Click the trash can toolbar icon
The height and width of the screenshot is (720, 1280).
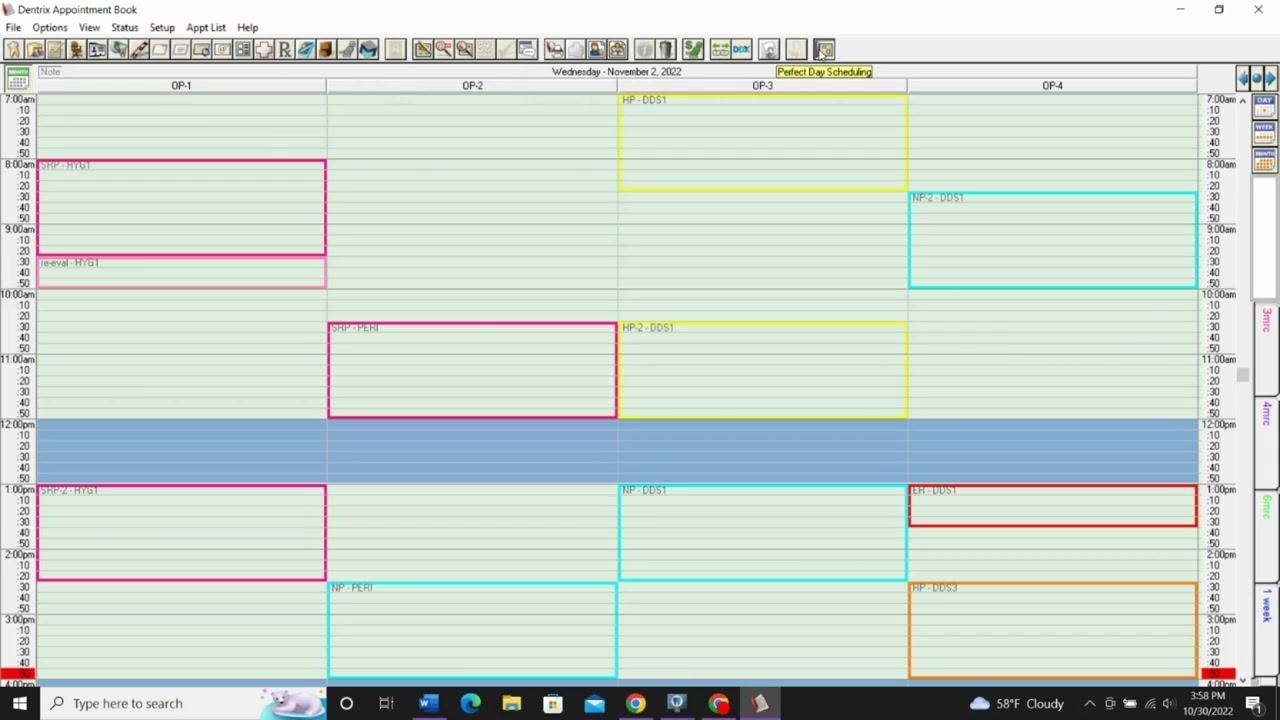(x=666, y=49)
